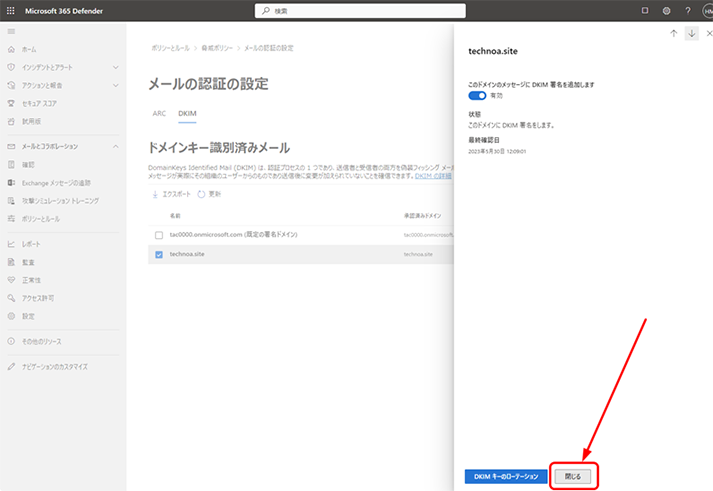Open the 確認 clipboard icon
Image resolution: width=713 pixels, height=491 pixels.
point(11,165)
